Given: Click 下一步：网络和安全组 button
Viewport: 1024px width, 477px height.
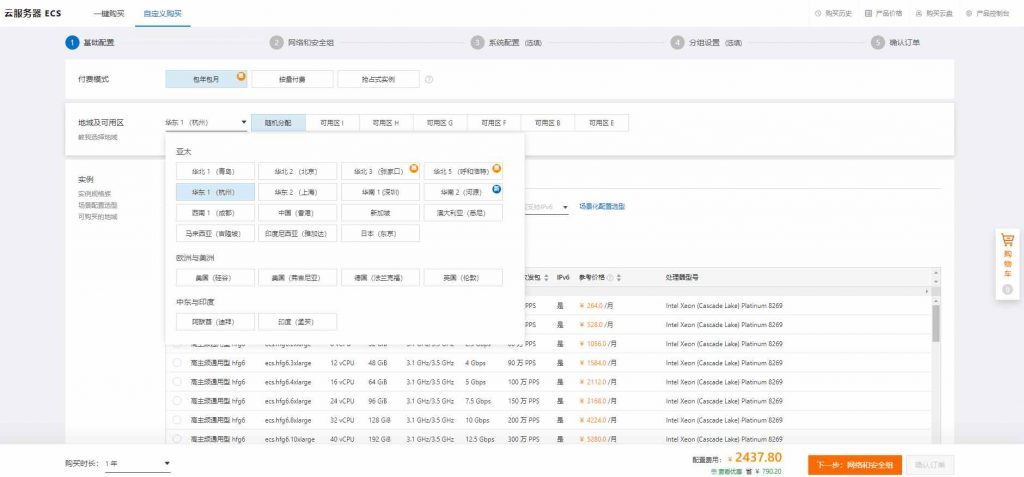Looking at the screenshot, I should [x=855, y=465].
